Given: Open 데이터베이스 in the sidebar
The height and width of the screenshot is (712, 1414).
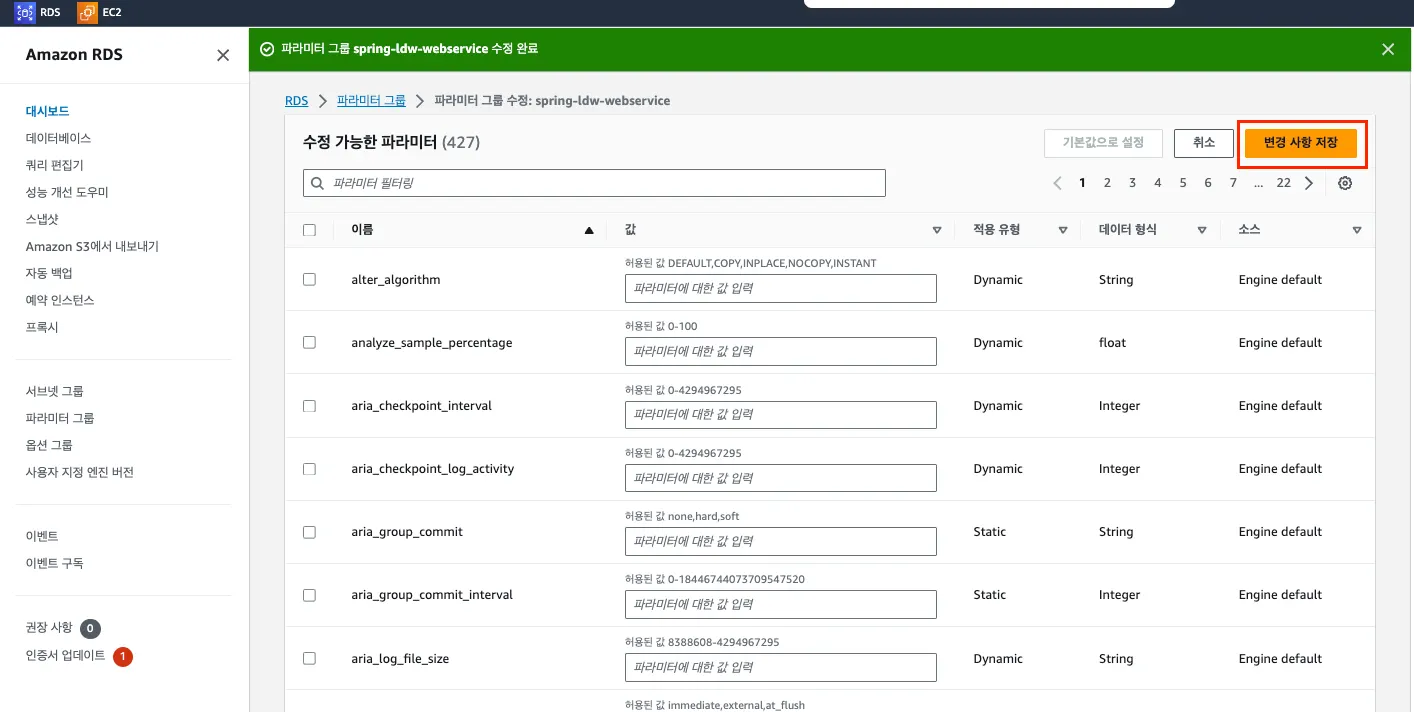Looking at the screenshot, I should 58,138.
